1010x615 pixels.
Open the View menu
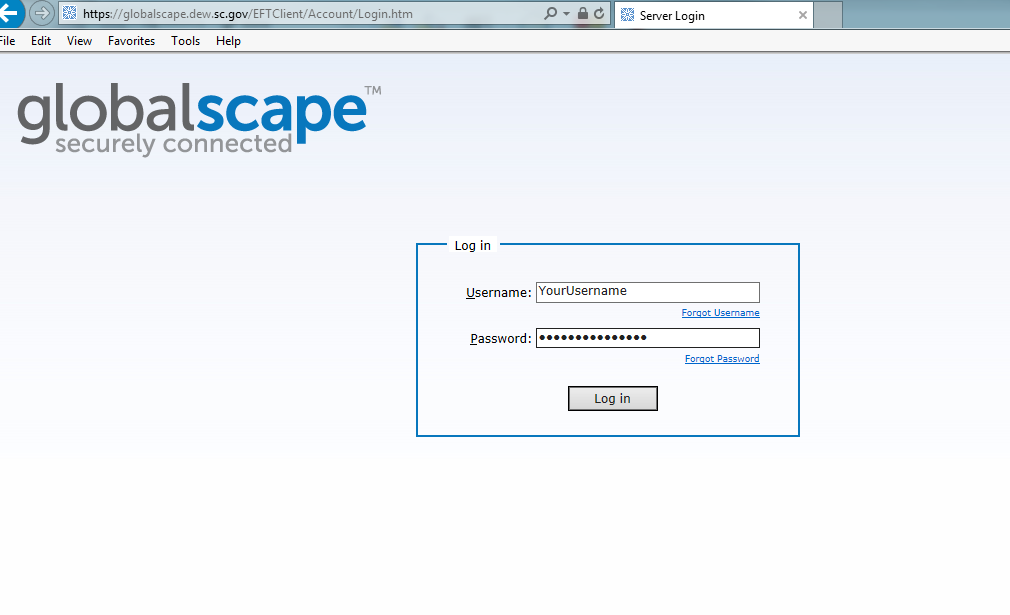[x=80, y=41]
